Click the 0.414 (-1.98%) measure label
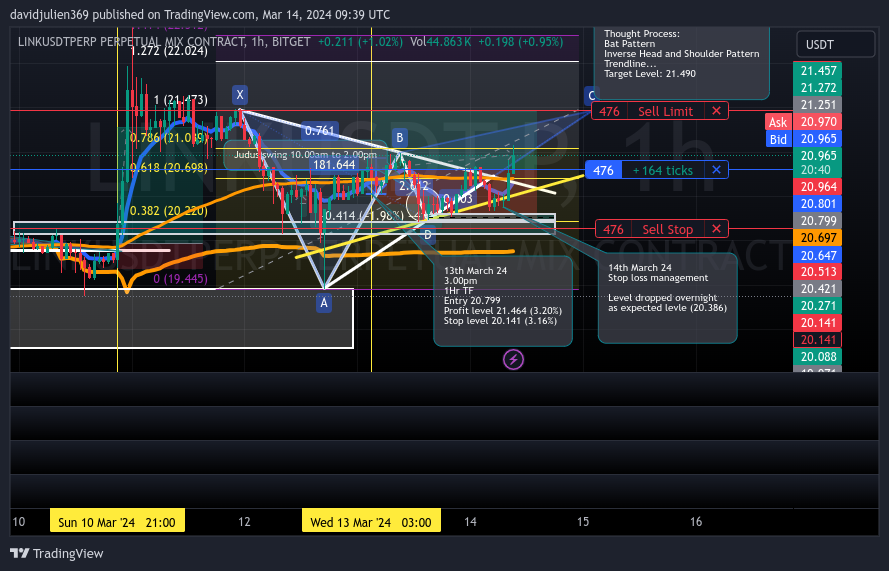This screenshot has width=889, height=571. 365,215
